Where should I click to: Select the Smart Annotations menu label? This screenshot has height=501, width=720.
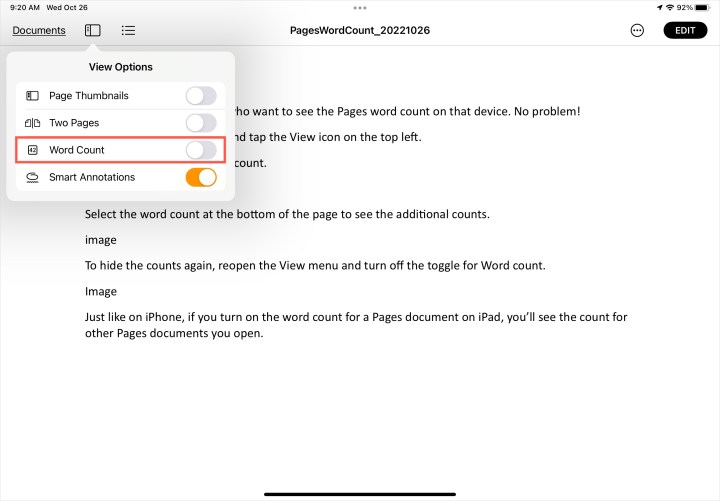point(92,177)
